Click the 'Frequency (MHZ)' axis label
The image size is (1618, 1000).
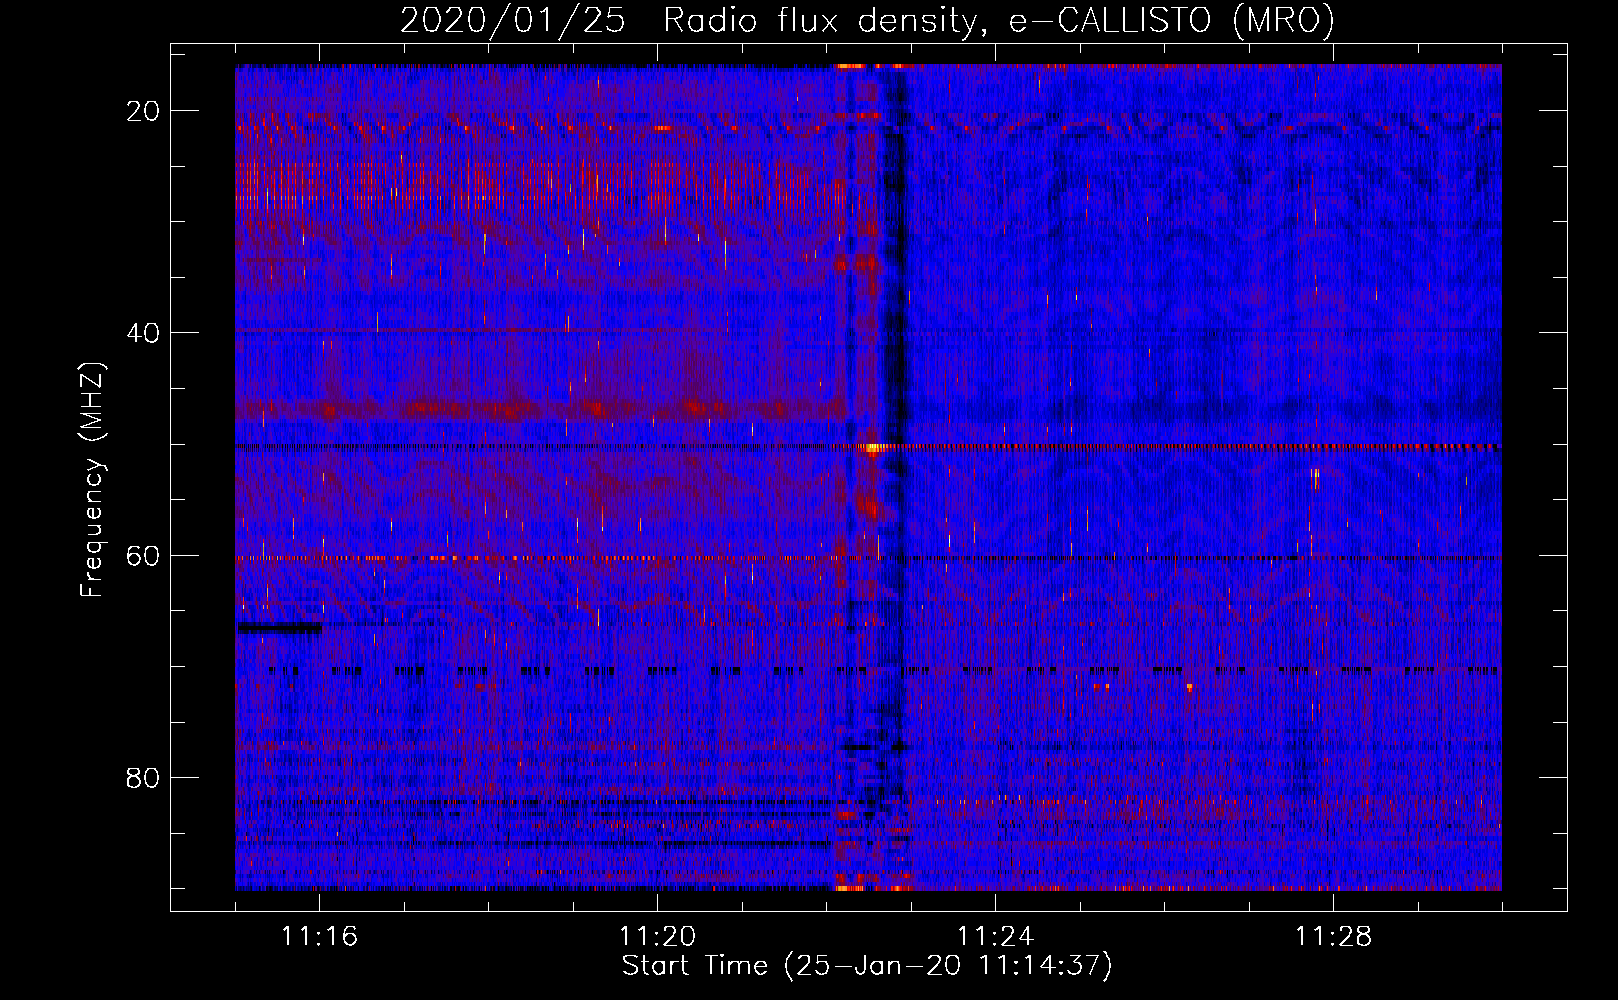tap(92, 480)
